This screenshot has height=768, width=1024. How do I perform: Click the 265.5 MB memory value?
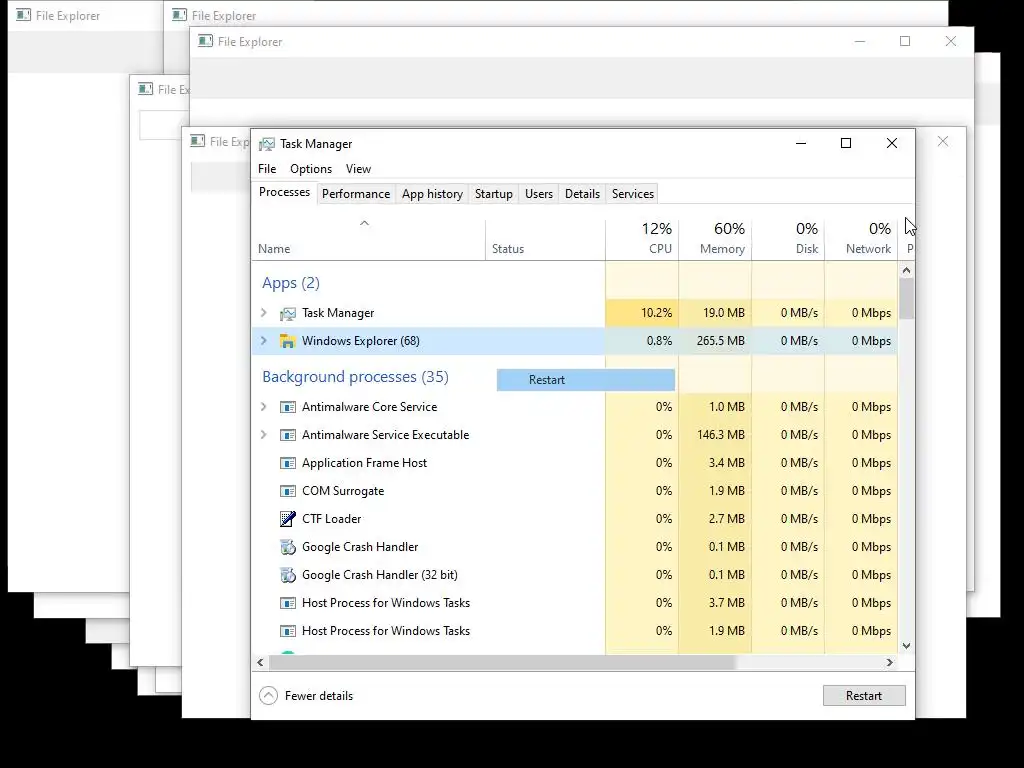click(x=720, y=341)
